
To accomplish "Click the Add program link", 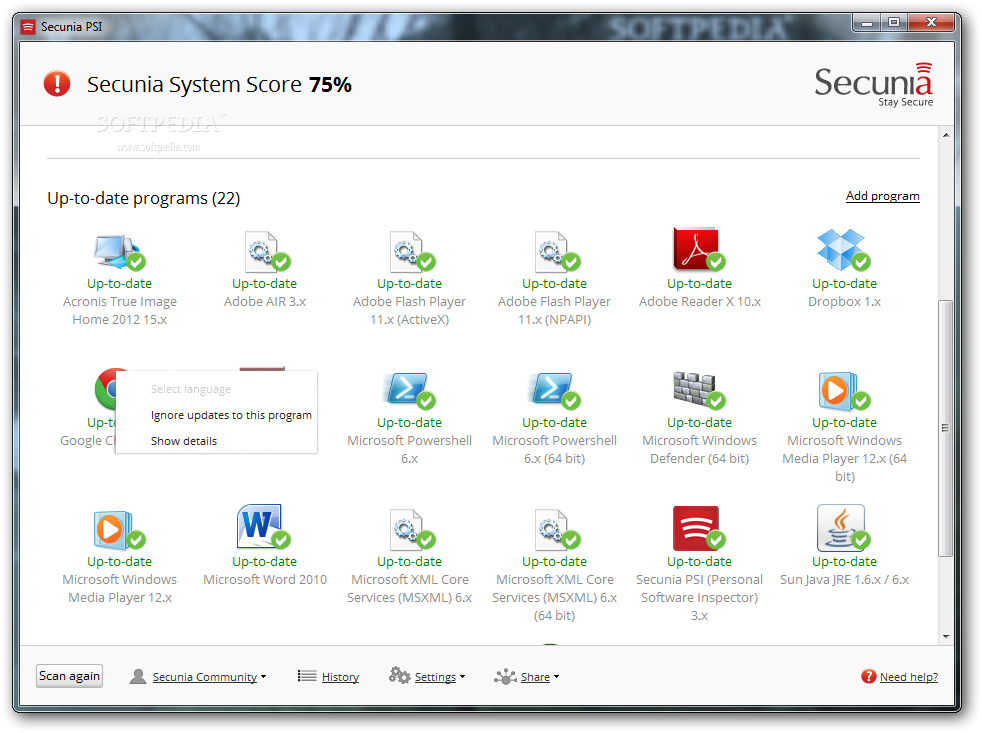I will (x=882, y=196).
